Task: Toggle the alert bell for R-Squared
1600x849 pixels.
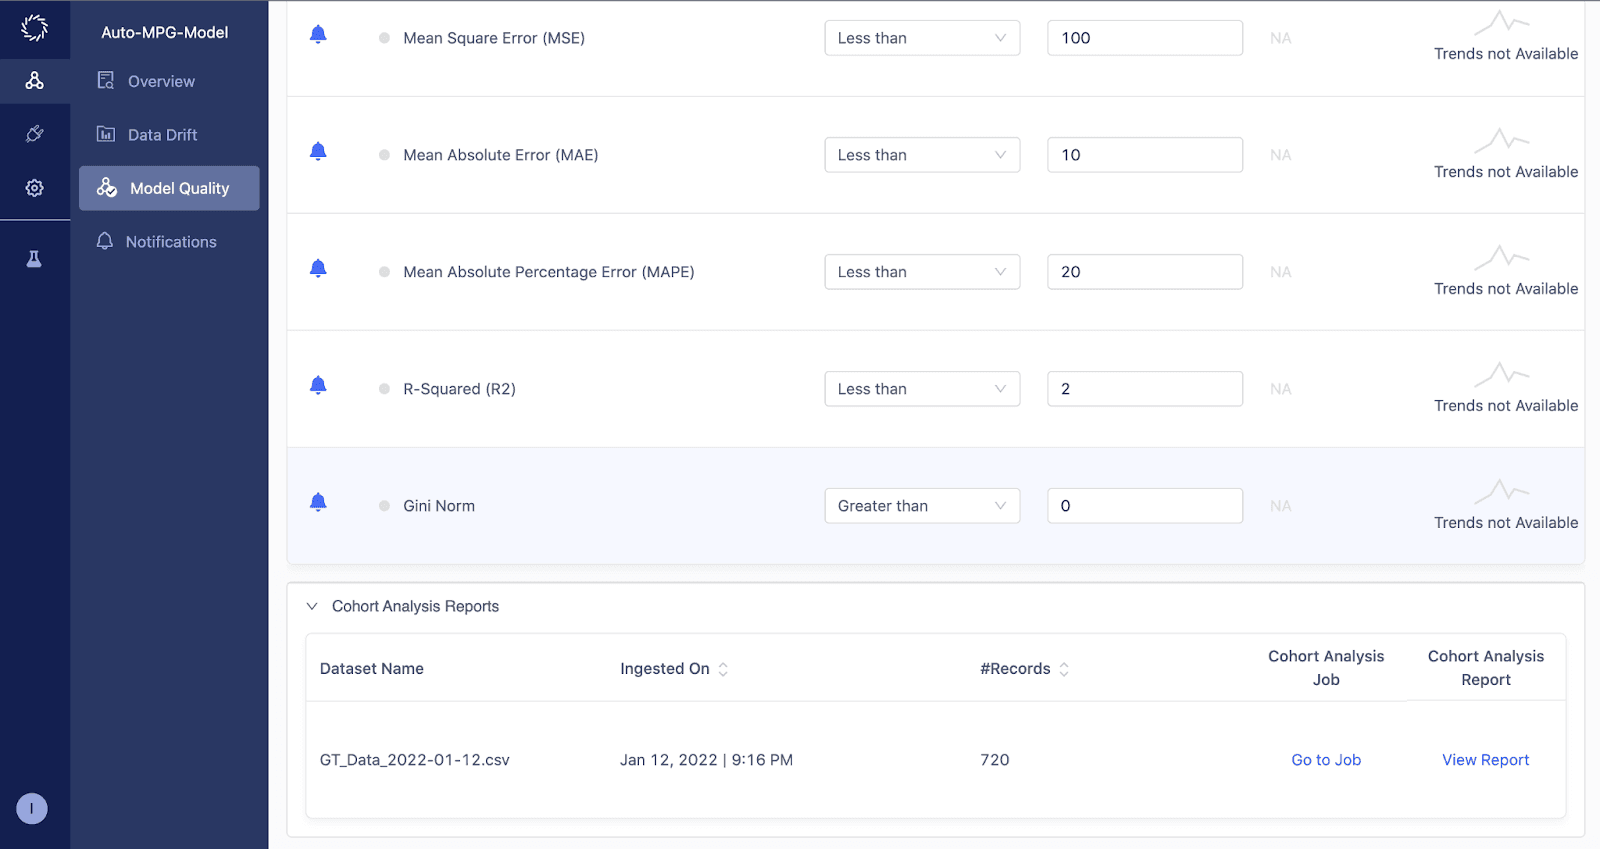Action: [x=318, y=386]
